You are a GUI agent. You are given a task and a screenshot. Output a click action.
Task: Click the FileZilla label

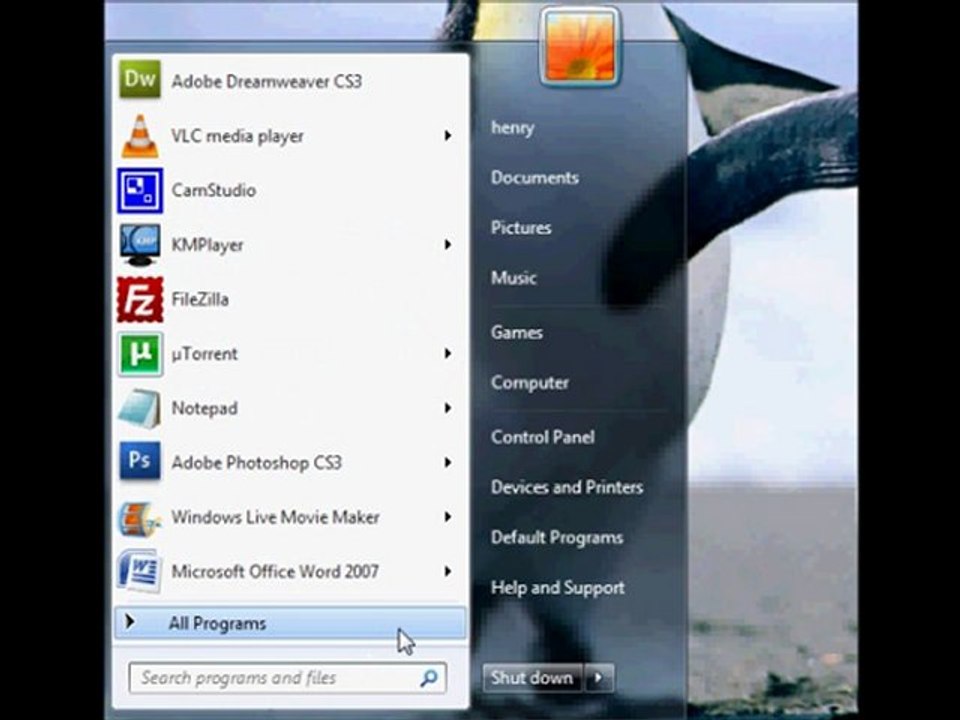pyautogui.click(x=200, y=299)
